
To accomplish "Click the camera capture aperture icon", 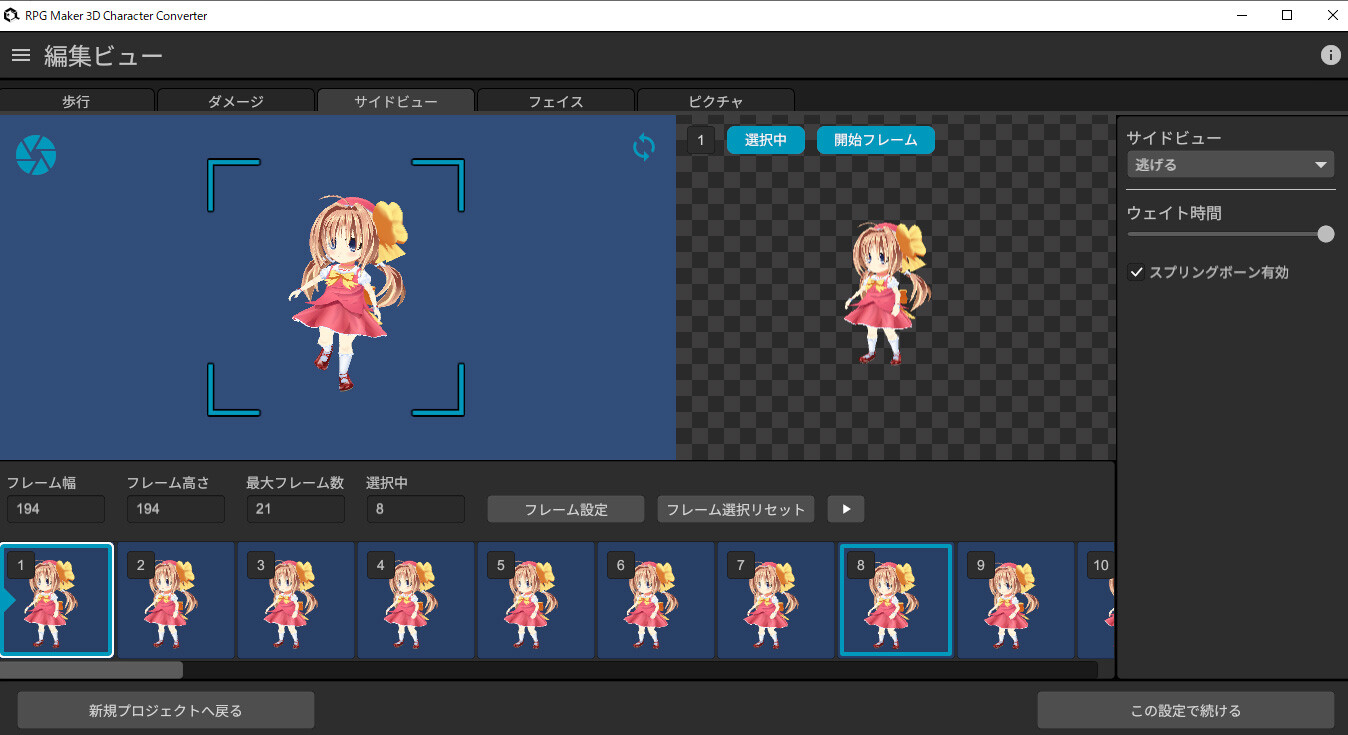I will tap(35, 155).
